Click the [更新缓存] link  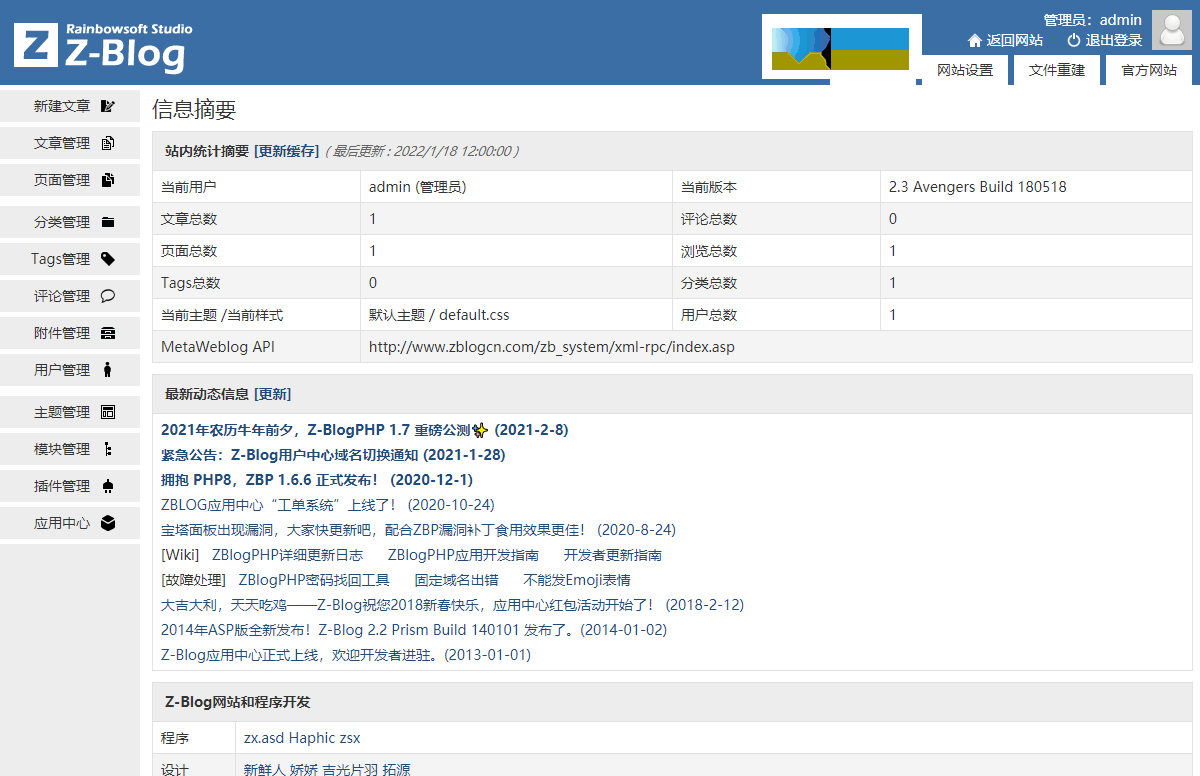tap(286, 151)
